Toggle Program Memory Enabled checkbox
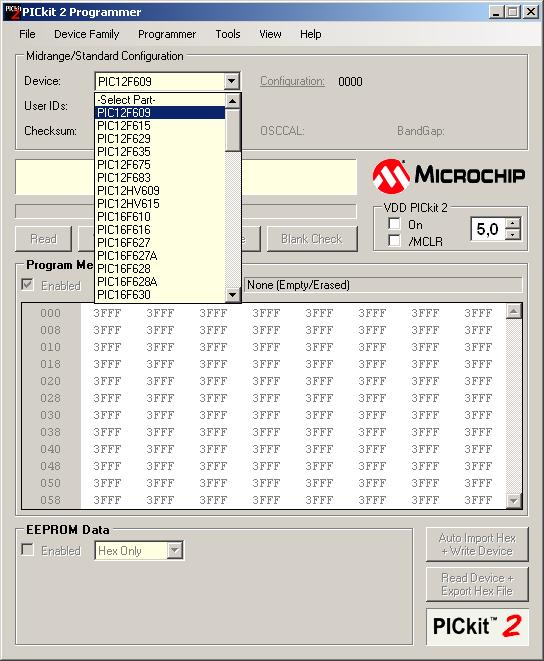This screenshot has width=544, height=661. tap(27, 285)
